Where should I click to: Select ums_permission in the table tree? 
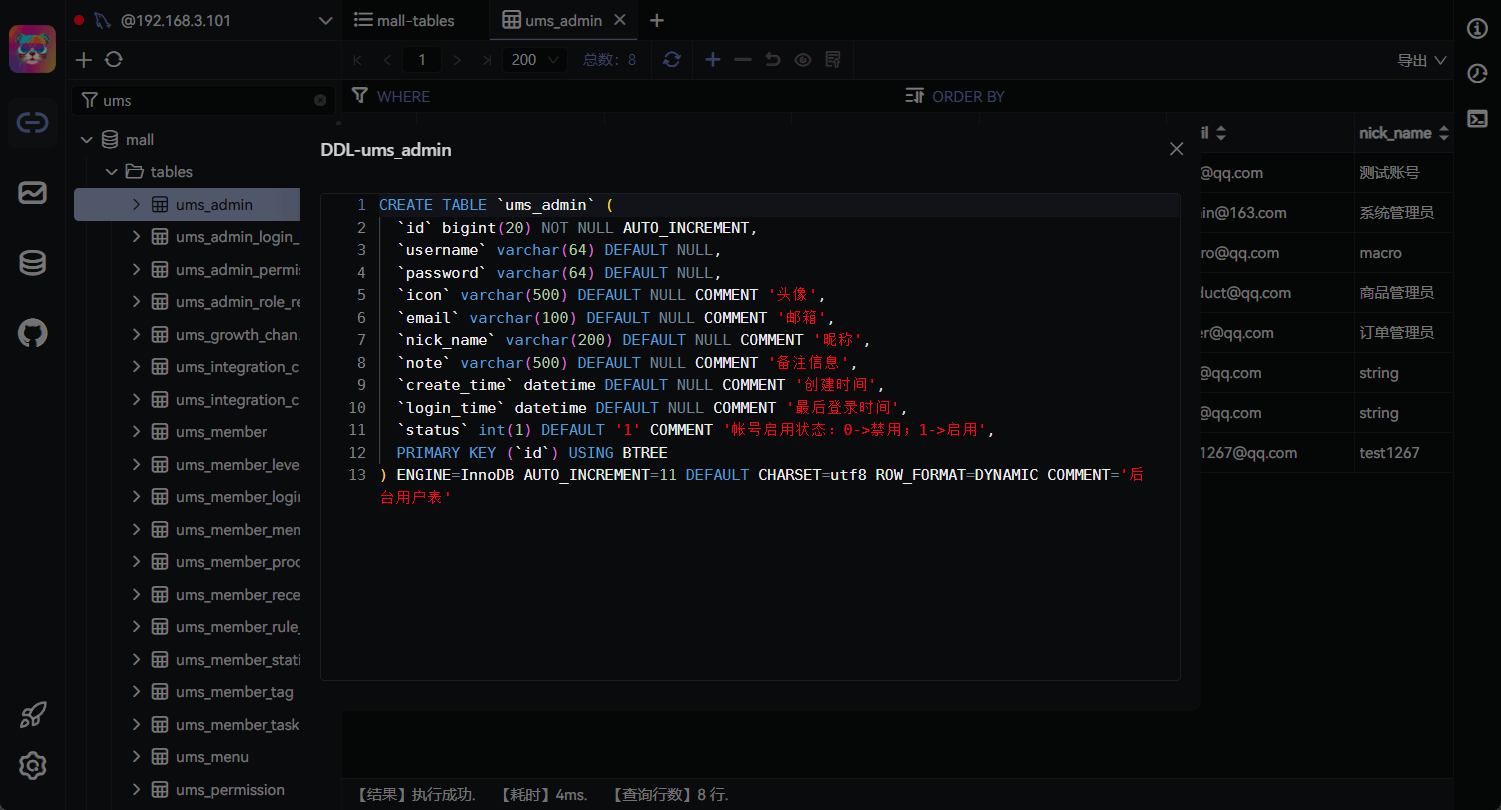click(x=230, y=790)
